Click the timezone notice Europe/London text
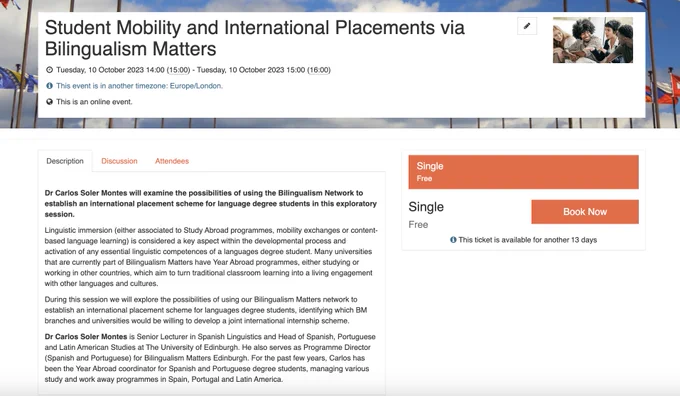Screen dimensions: 680x396 tap(139, 86)
